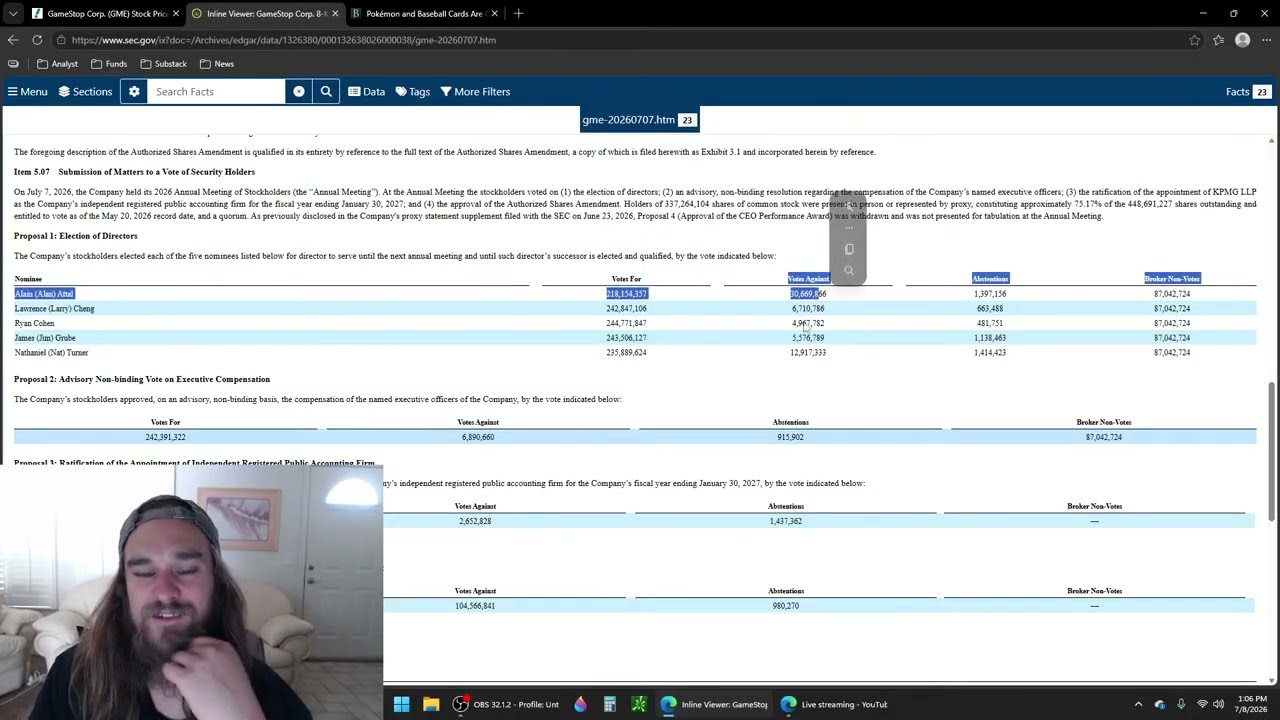Close the Pokémon and Baseball Cards tab
The height and width of the screenshot is (720, 1280).
(494, 14)
